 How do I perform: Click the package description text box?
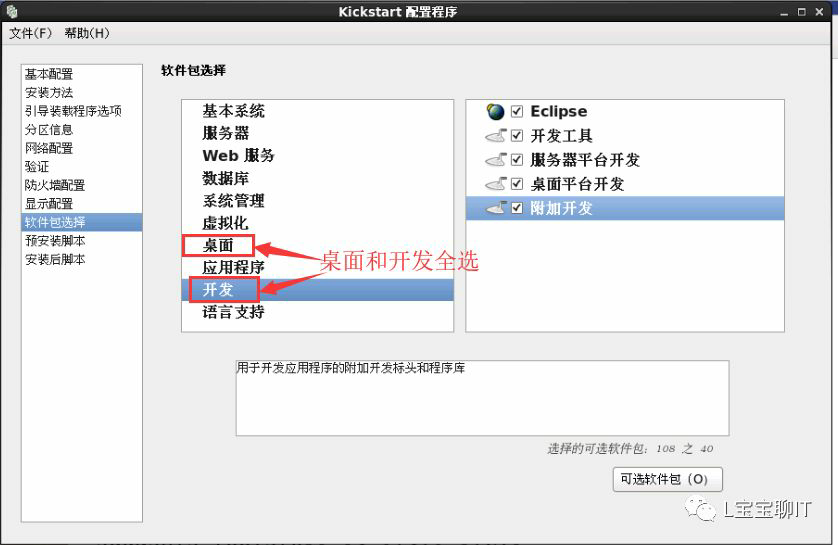[x=482, y=398]
